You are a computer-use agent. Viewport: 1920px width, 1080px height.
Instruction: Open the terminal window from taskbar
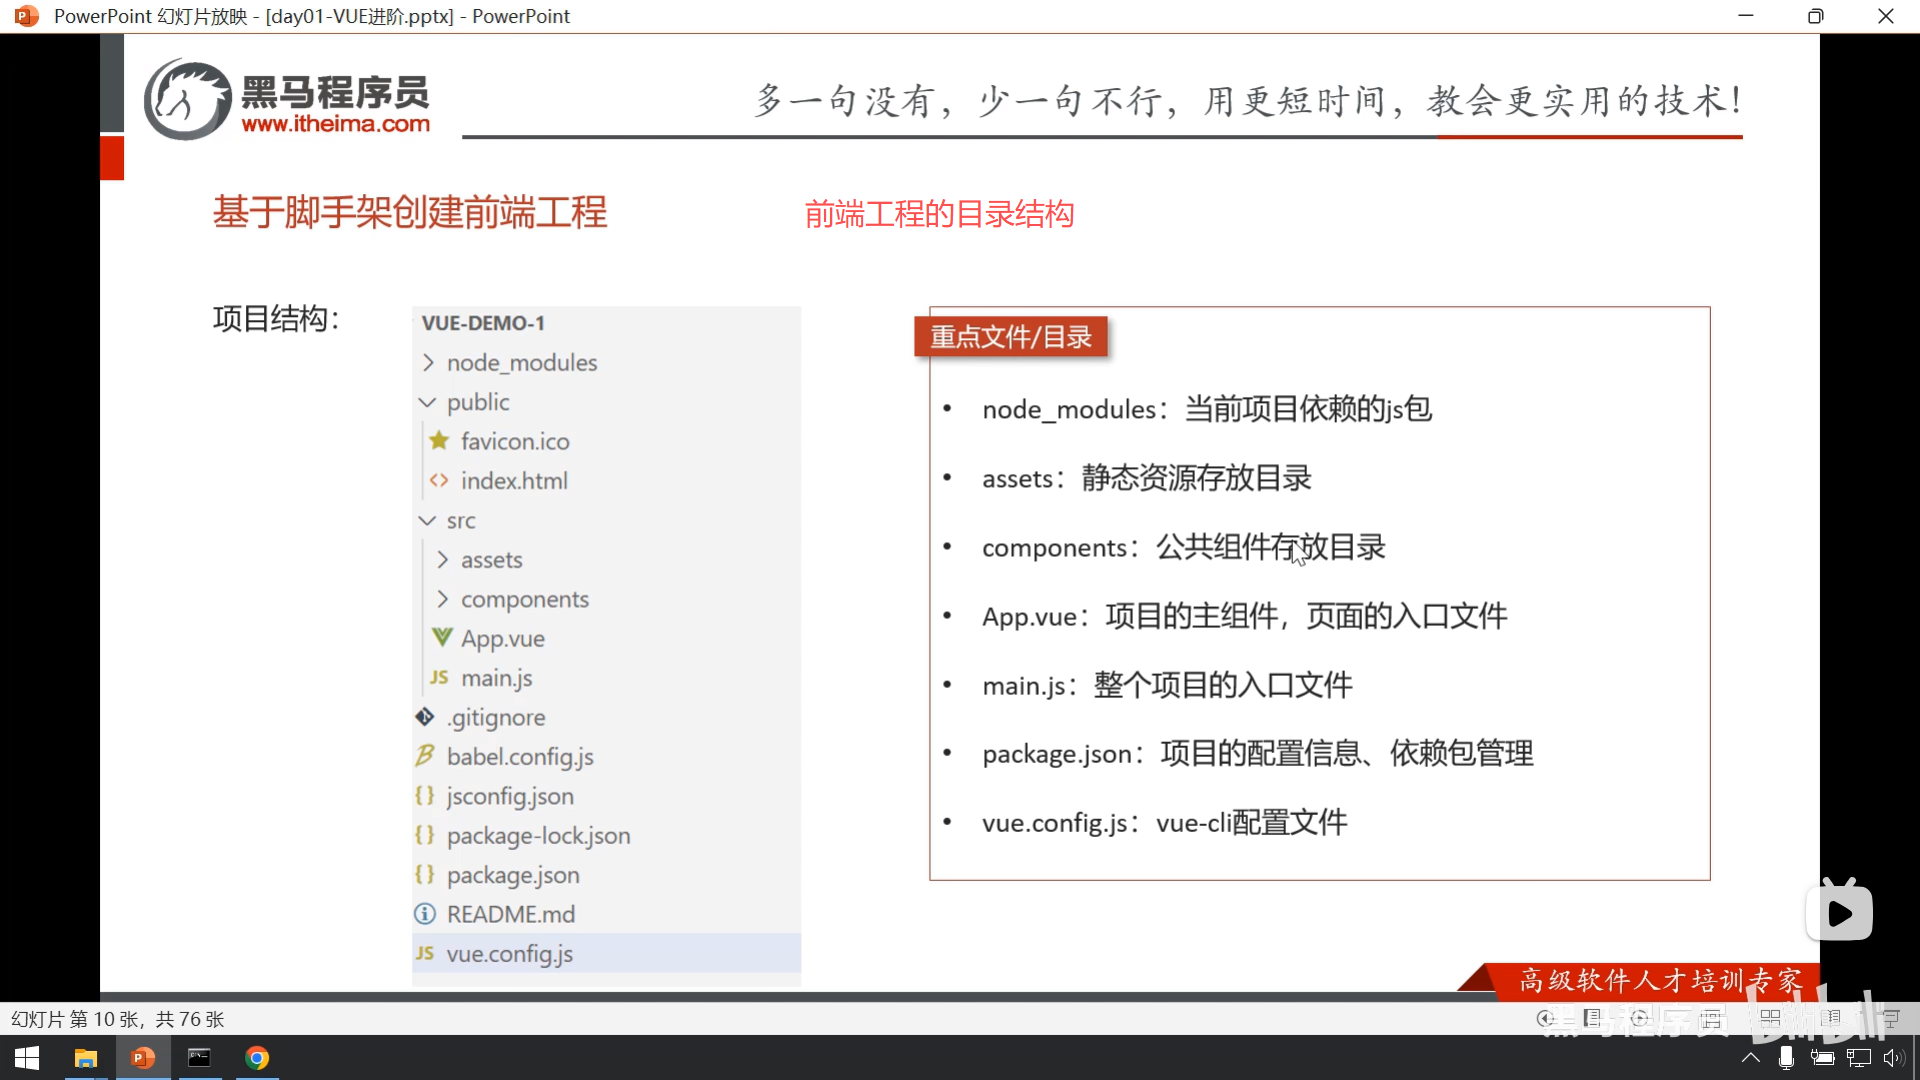click(x=200, y=1058)
